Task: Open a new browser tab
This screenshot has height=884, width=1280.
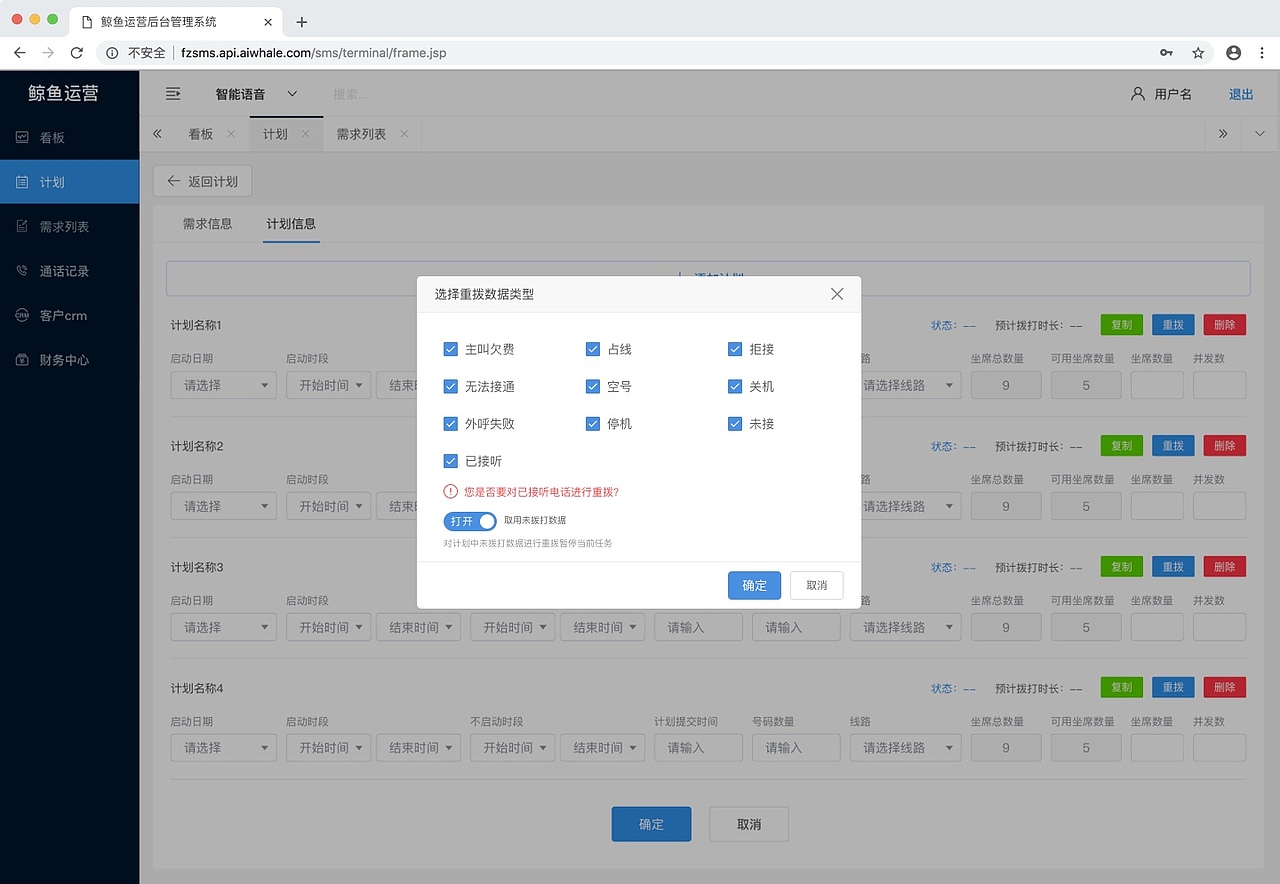Action: coord(302,21)
